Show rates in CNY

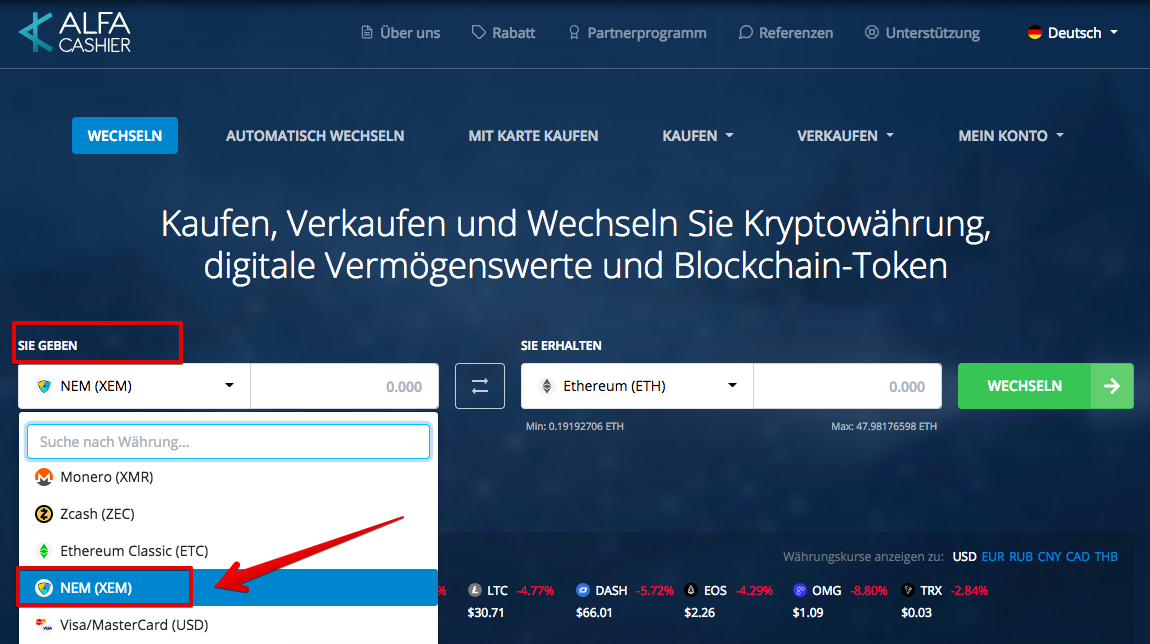coord(1049,557)
